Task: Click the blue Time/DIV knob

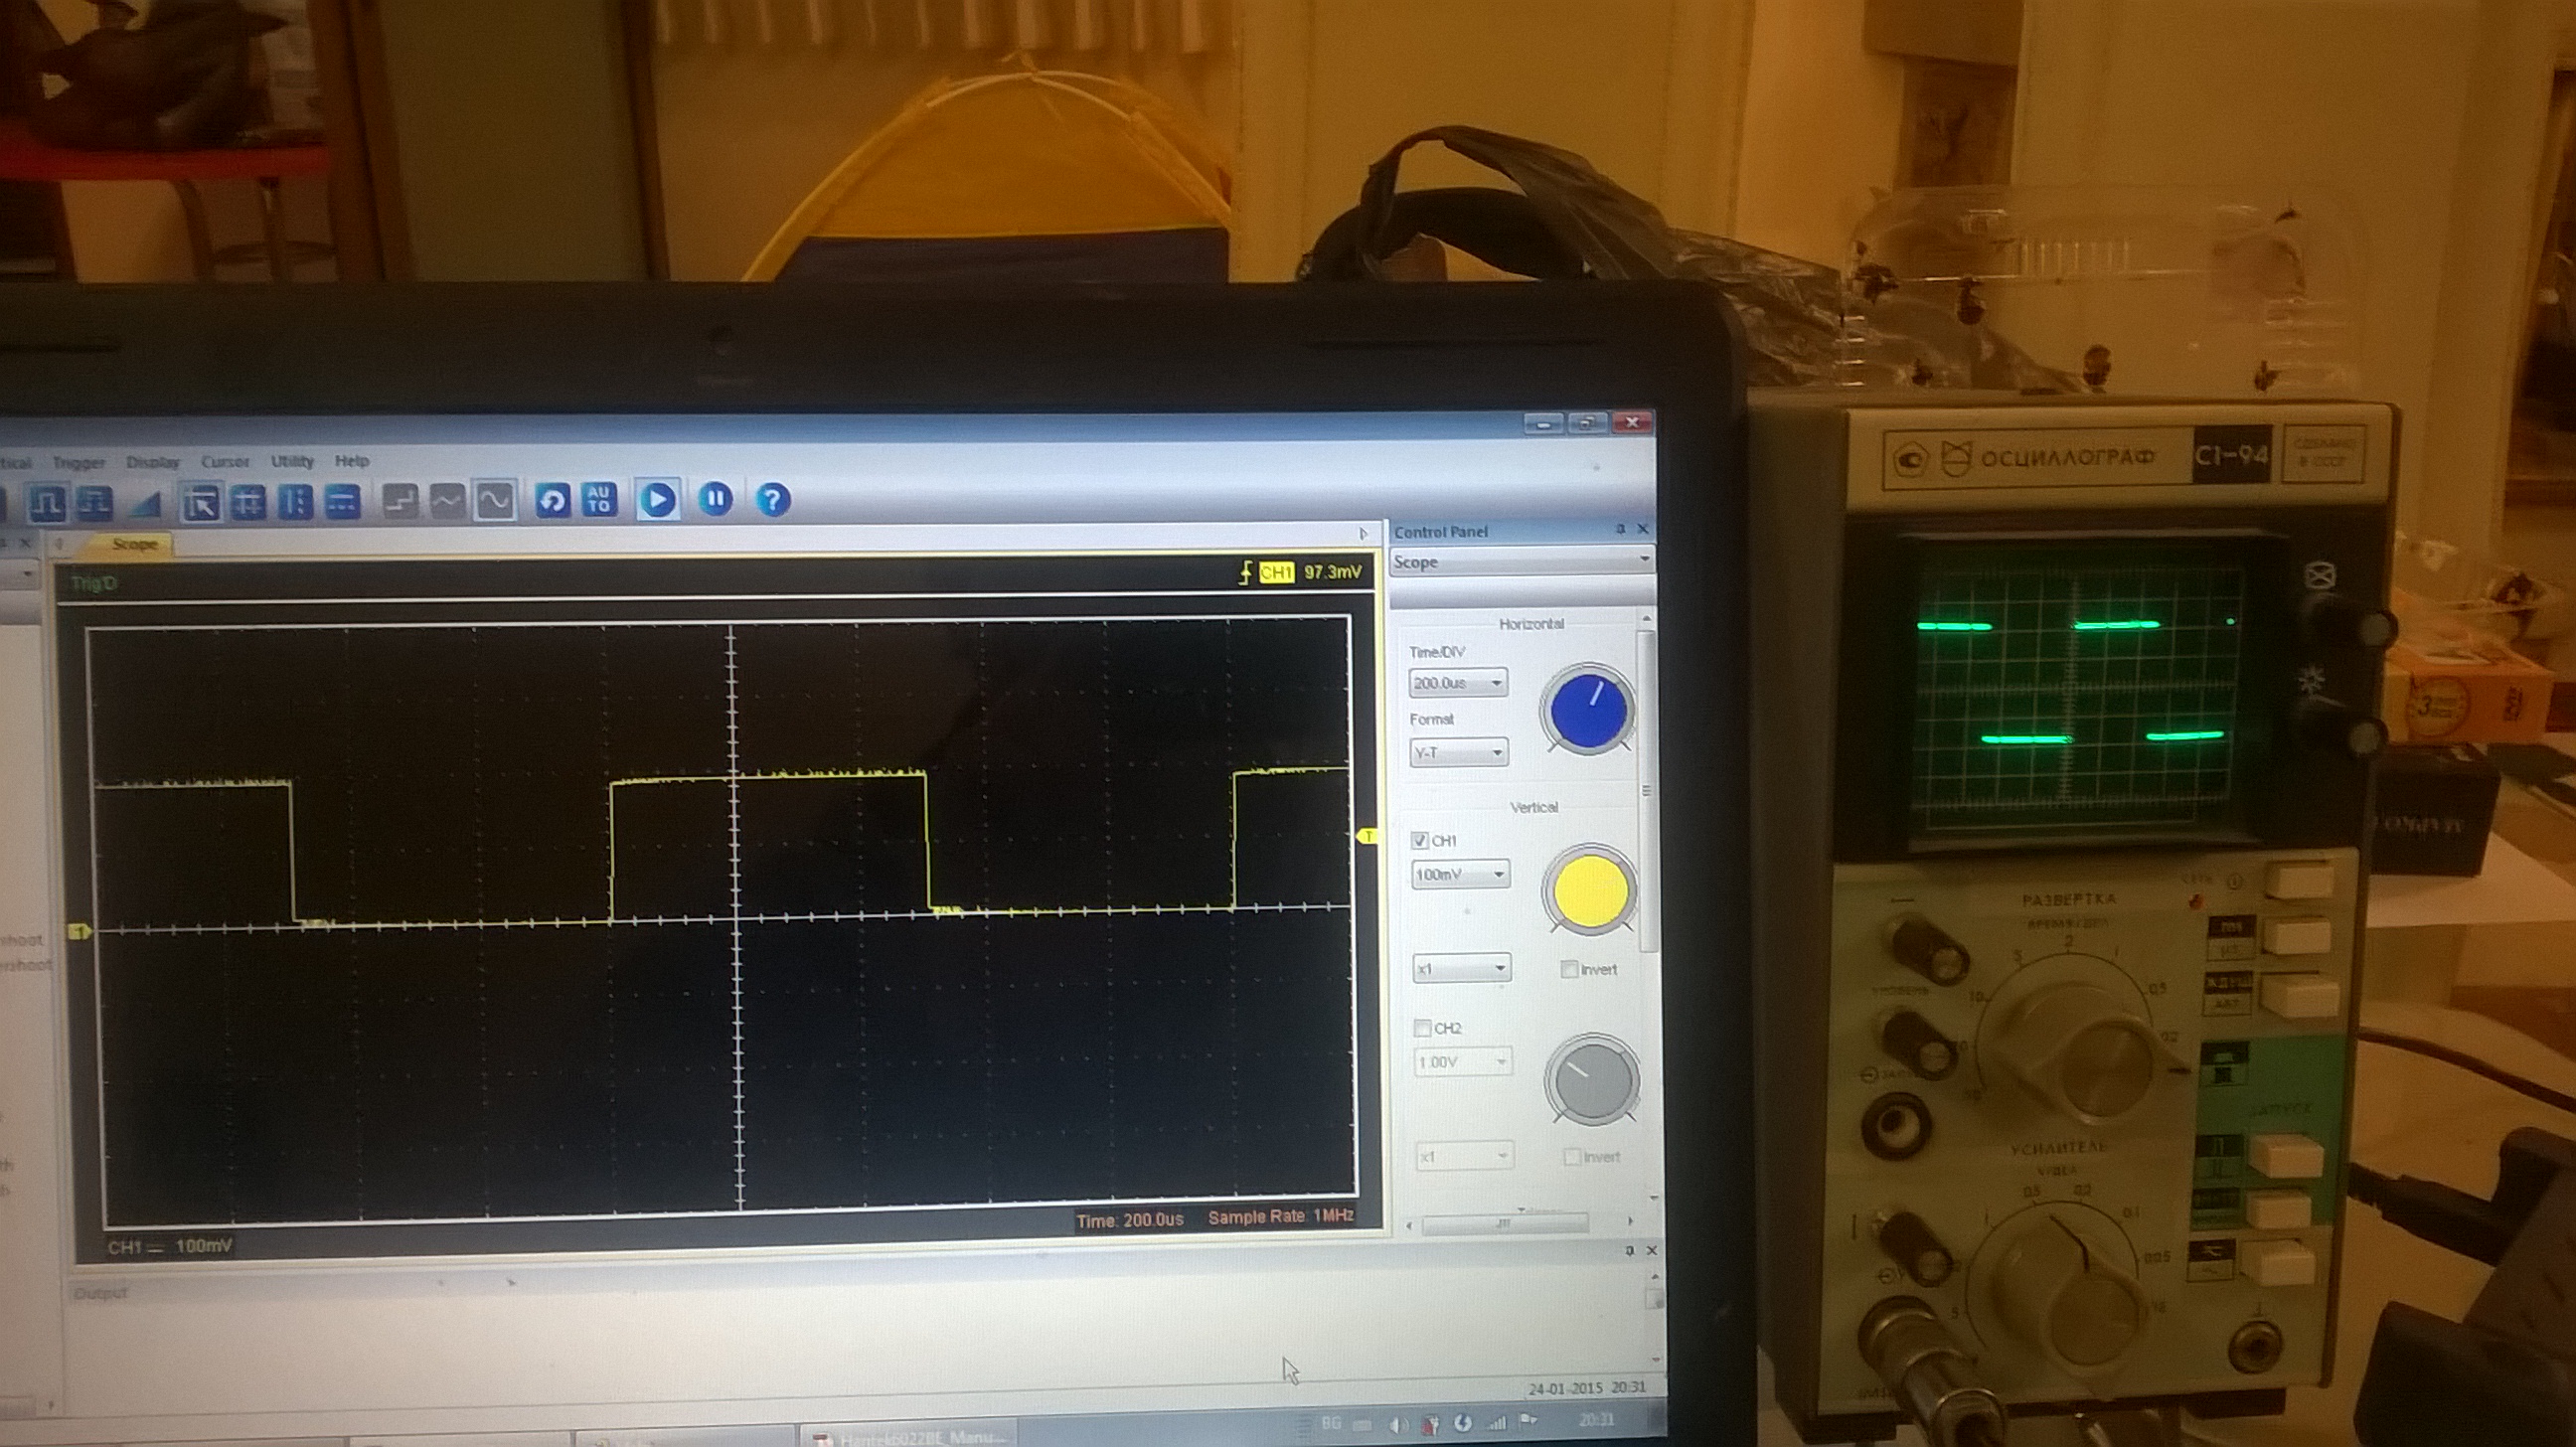Action: click(x=1587, y=710)
